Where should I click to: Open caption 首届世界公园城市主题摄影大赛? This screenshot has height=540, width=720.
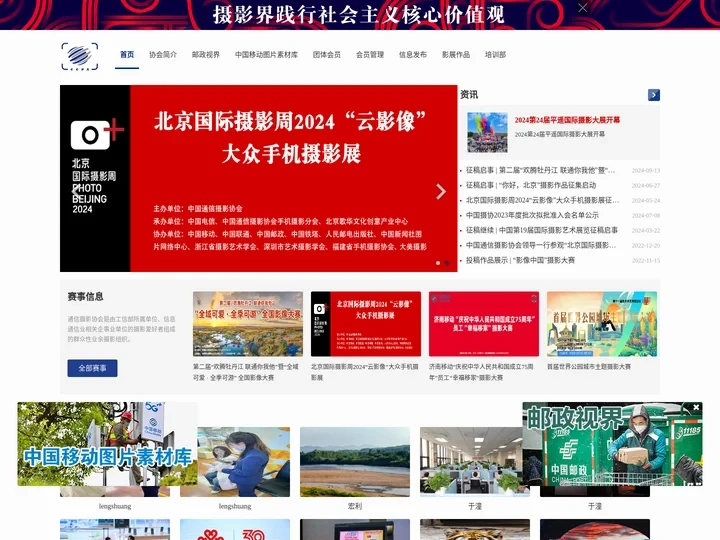589,366
